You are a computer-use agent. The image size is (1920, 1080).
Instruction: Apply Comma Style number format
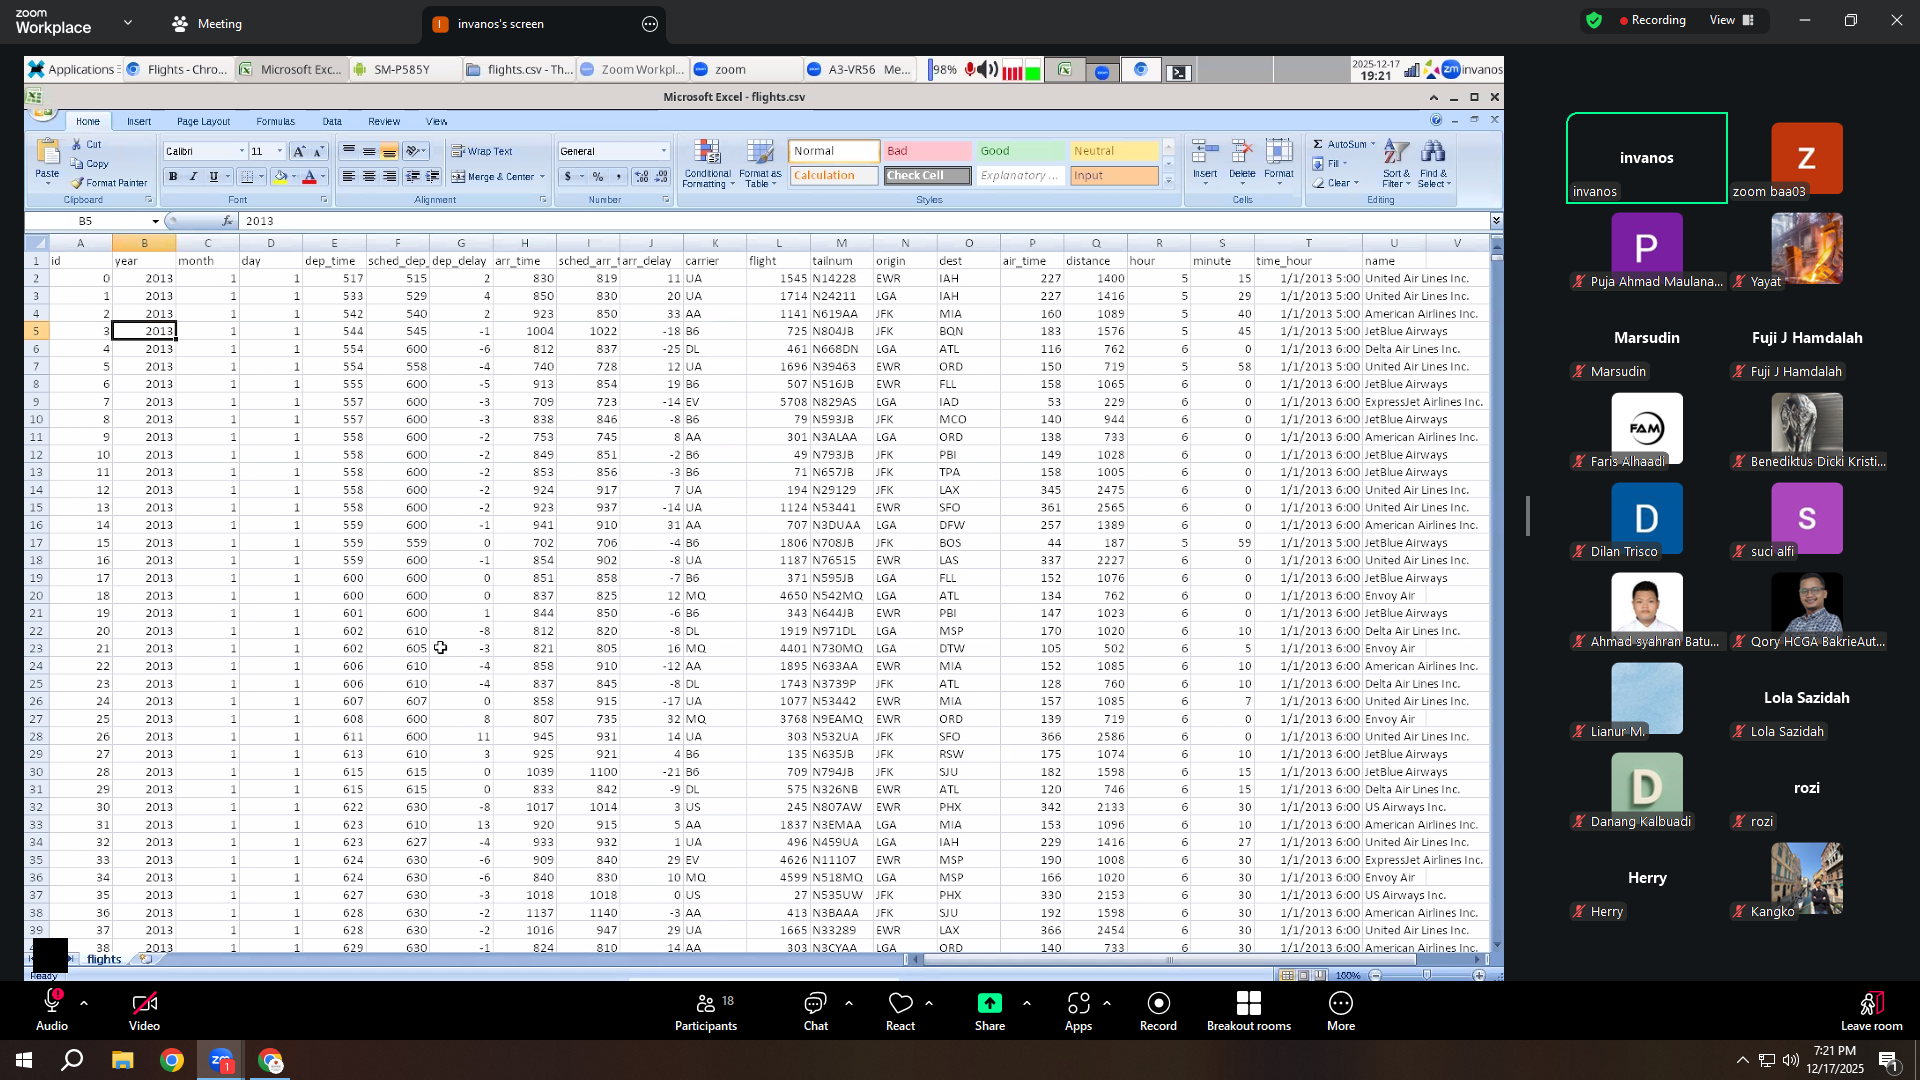618,177
